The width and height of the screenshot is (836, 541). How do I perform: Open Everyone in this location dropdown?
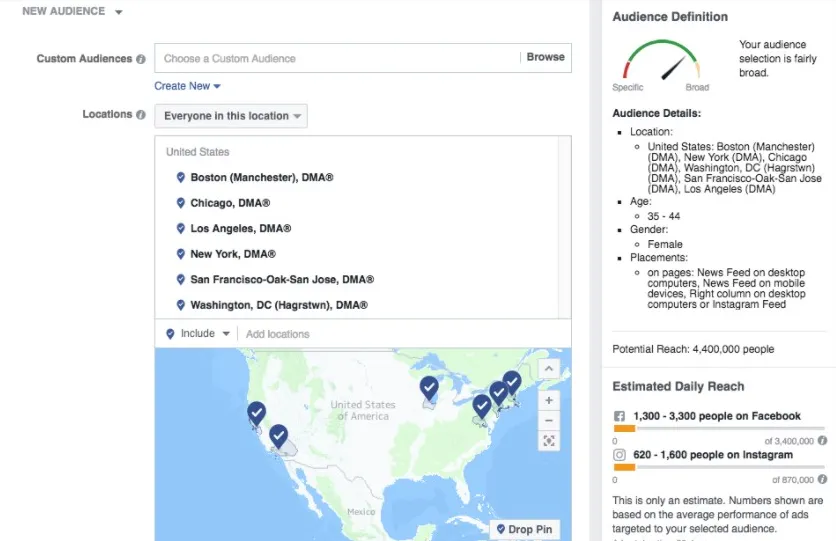[231, 116]
